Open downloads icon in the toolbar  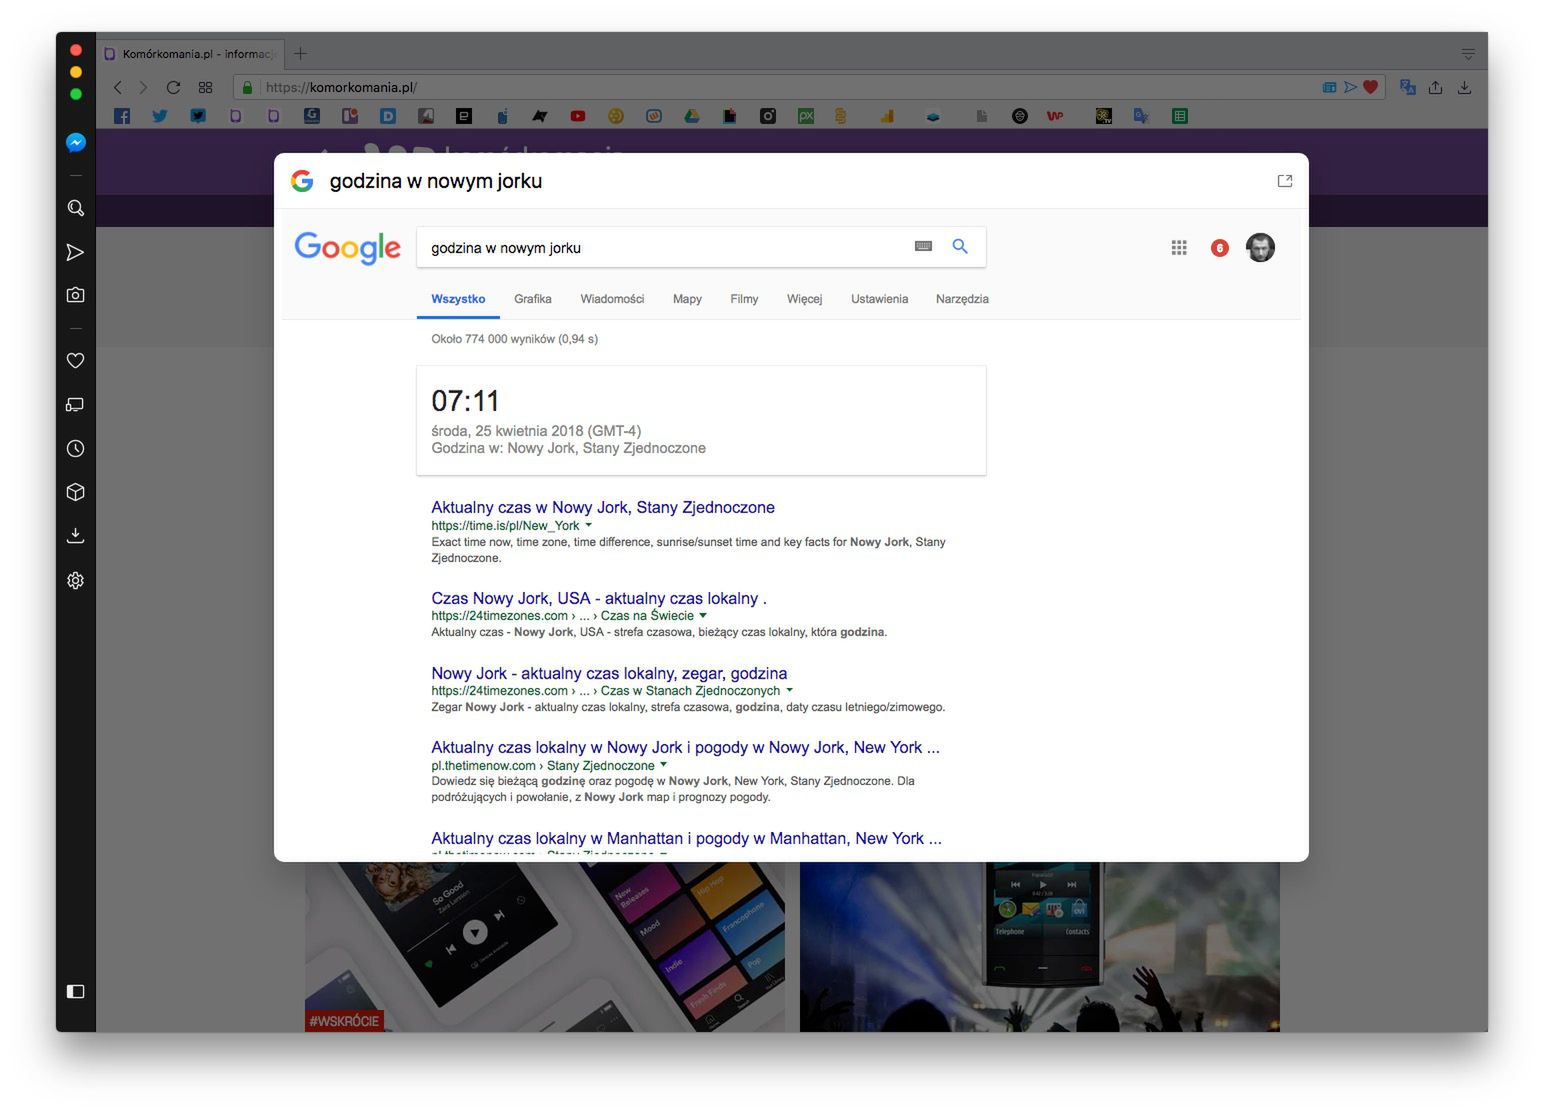tap(1464, 88)
